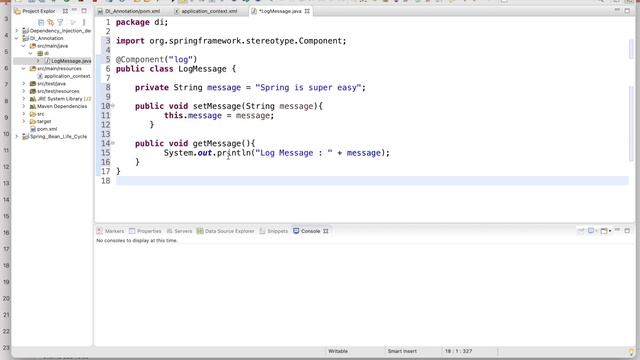Close the Console view
The image size is (640, 360).
click(x=326, y=231)
